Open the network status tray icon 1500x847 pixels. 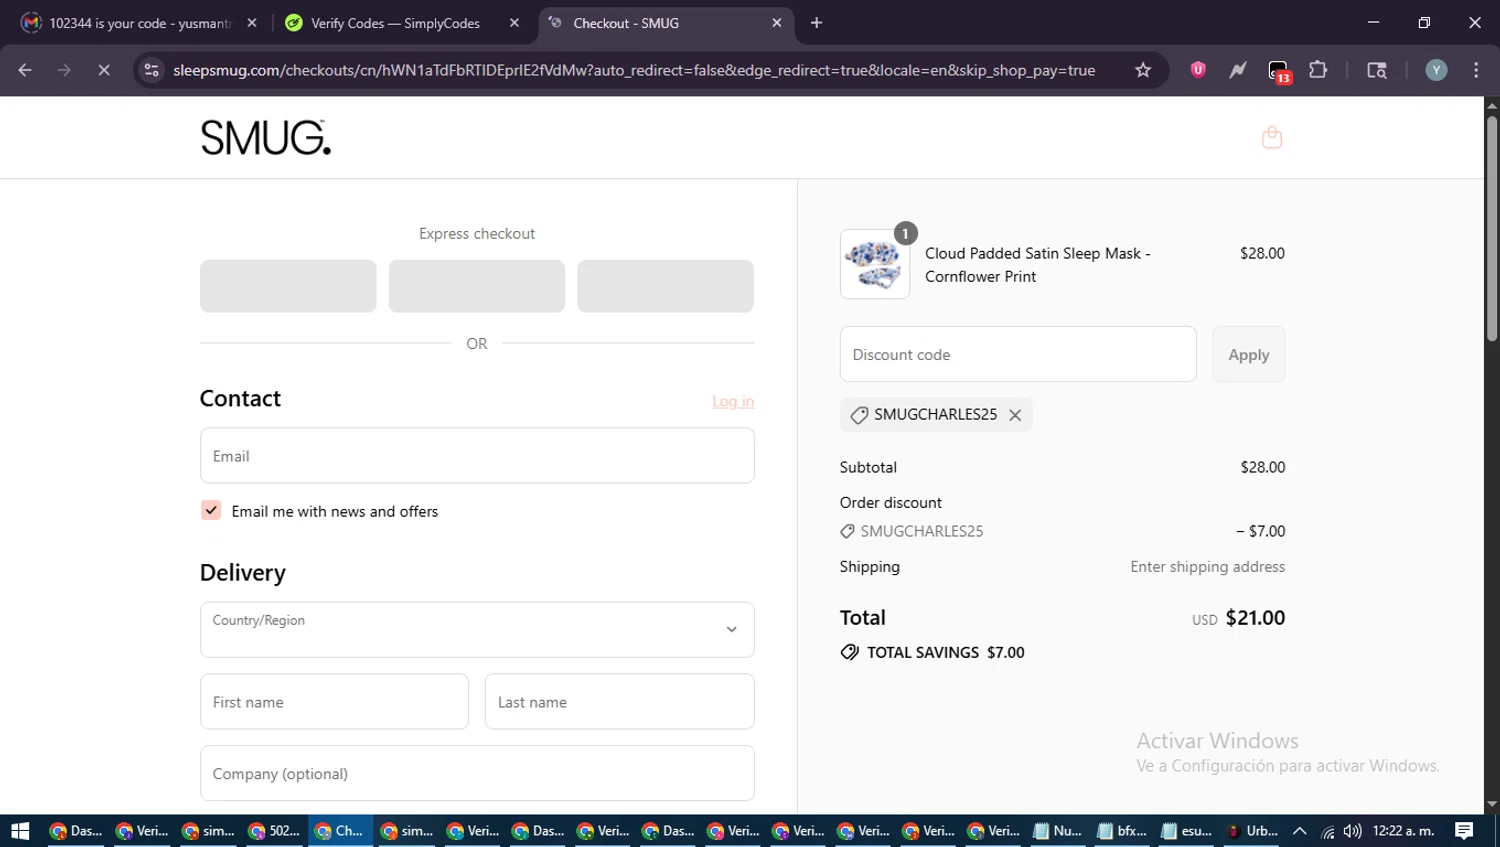tap(1327, 831)
